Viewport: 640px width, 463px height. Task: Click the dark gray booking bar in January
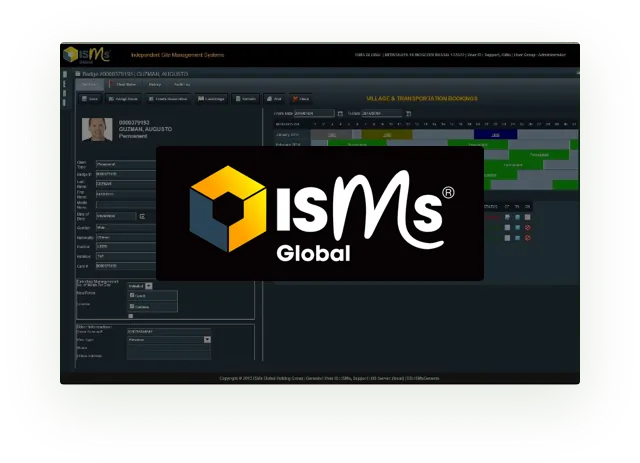click(x=331, y=135)
